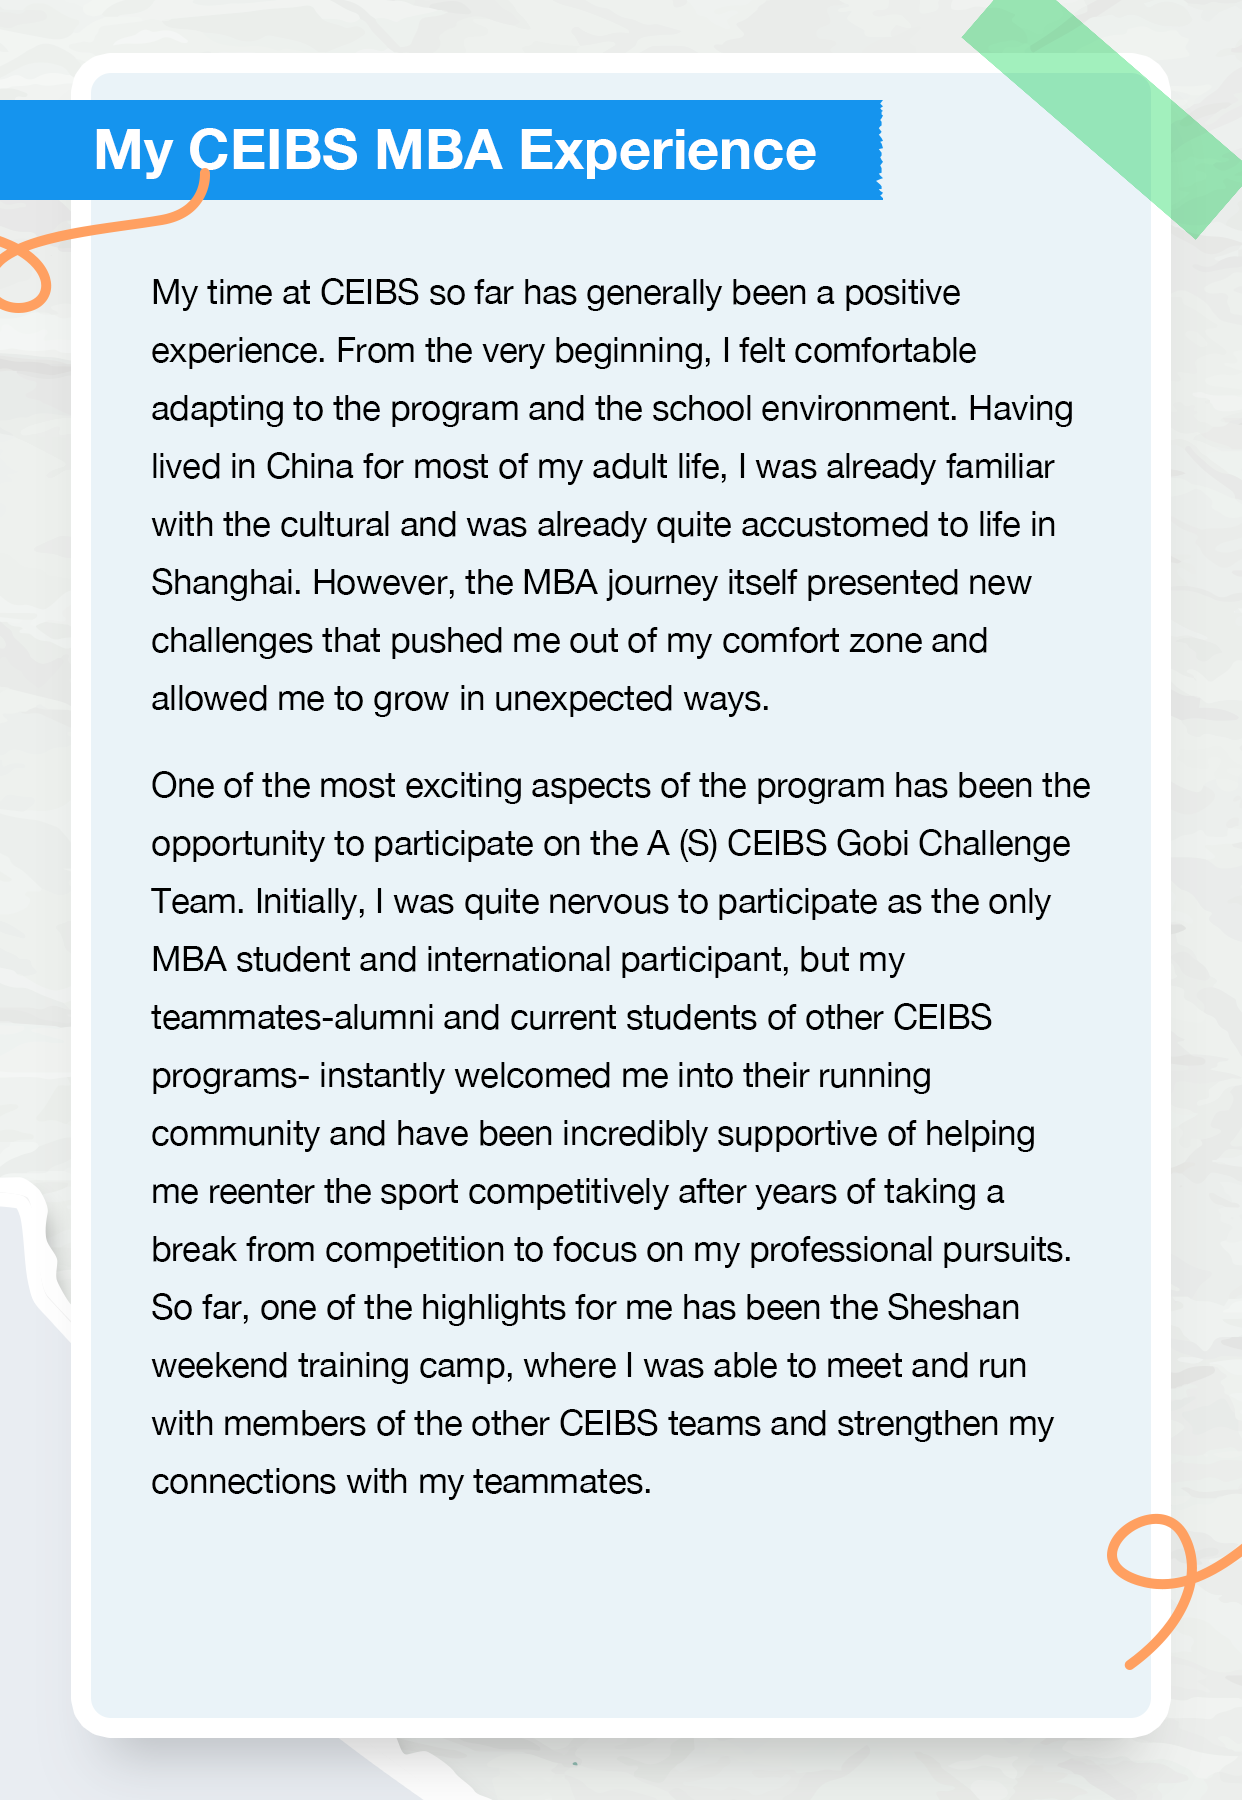Click the word "Shanghai." in the first paragraph
The image size is (1242, 1800).
coord(226,583)
